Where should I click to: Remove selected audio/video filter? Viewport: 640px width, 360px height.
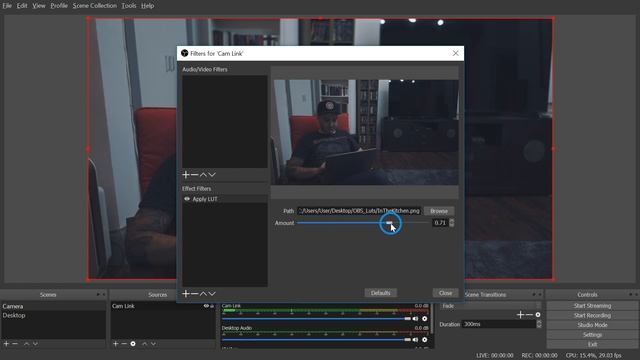click(194, 175)
